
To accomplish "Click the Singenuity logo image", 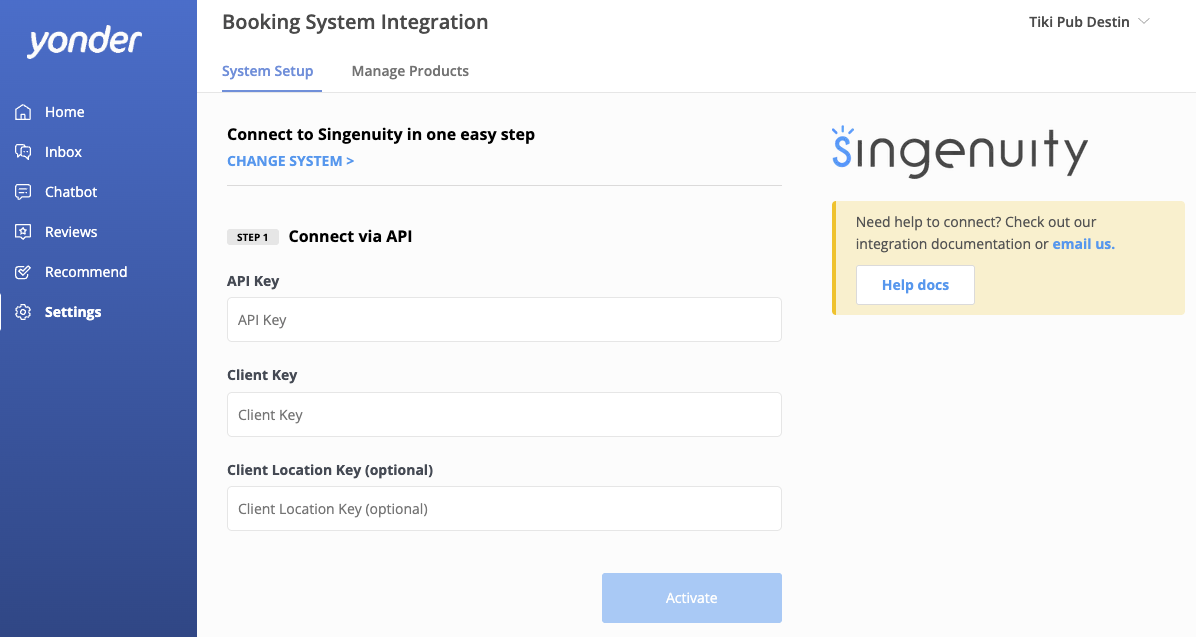I will coord(959,153).
